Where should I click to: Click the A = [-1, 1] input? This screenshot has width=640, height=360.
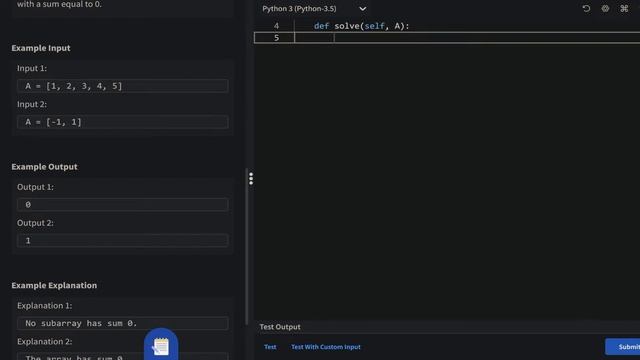pyautogui.click(x=122, y=122)
